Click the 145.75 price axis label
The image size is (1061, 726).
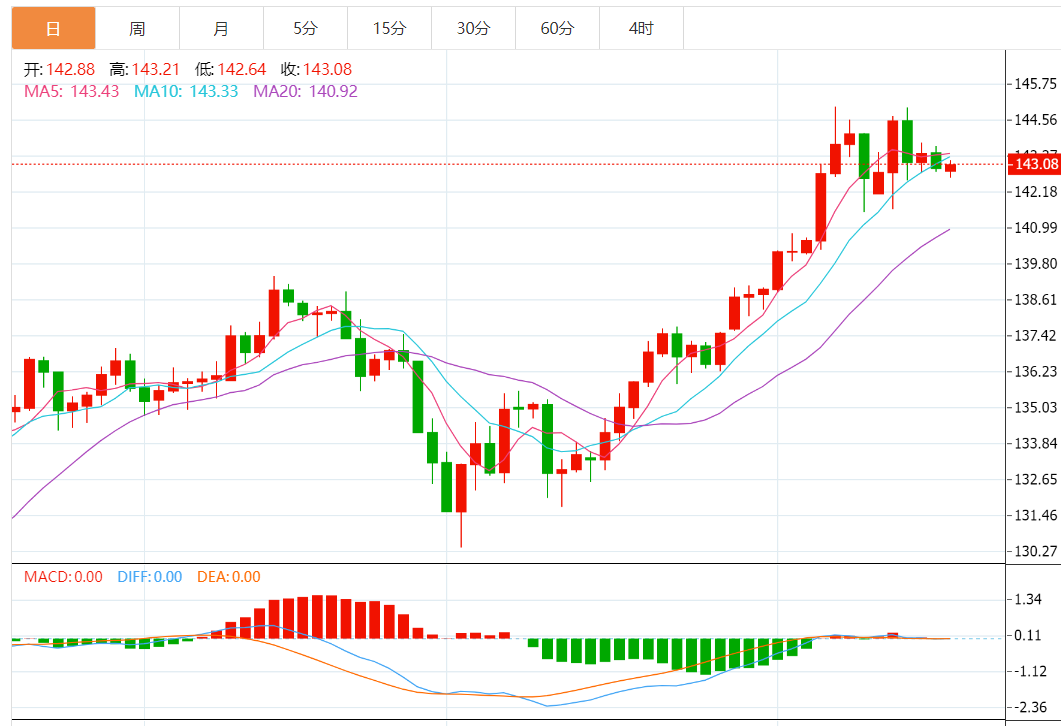click(1035, 84)
